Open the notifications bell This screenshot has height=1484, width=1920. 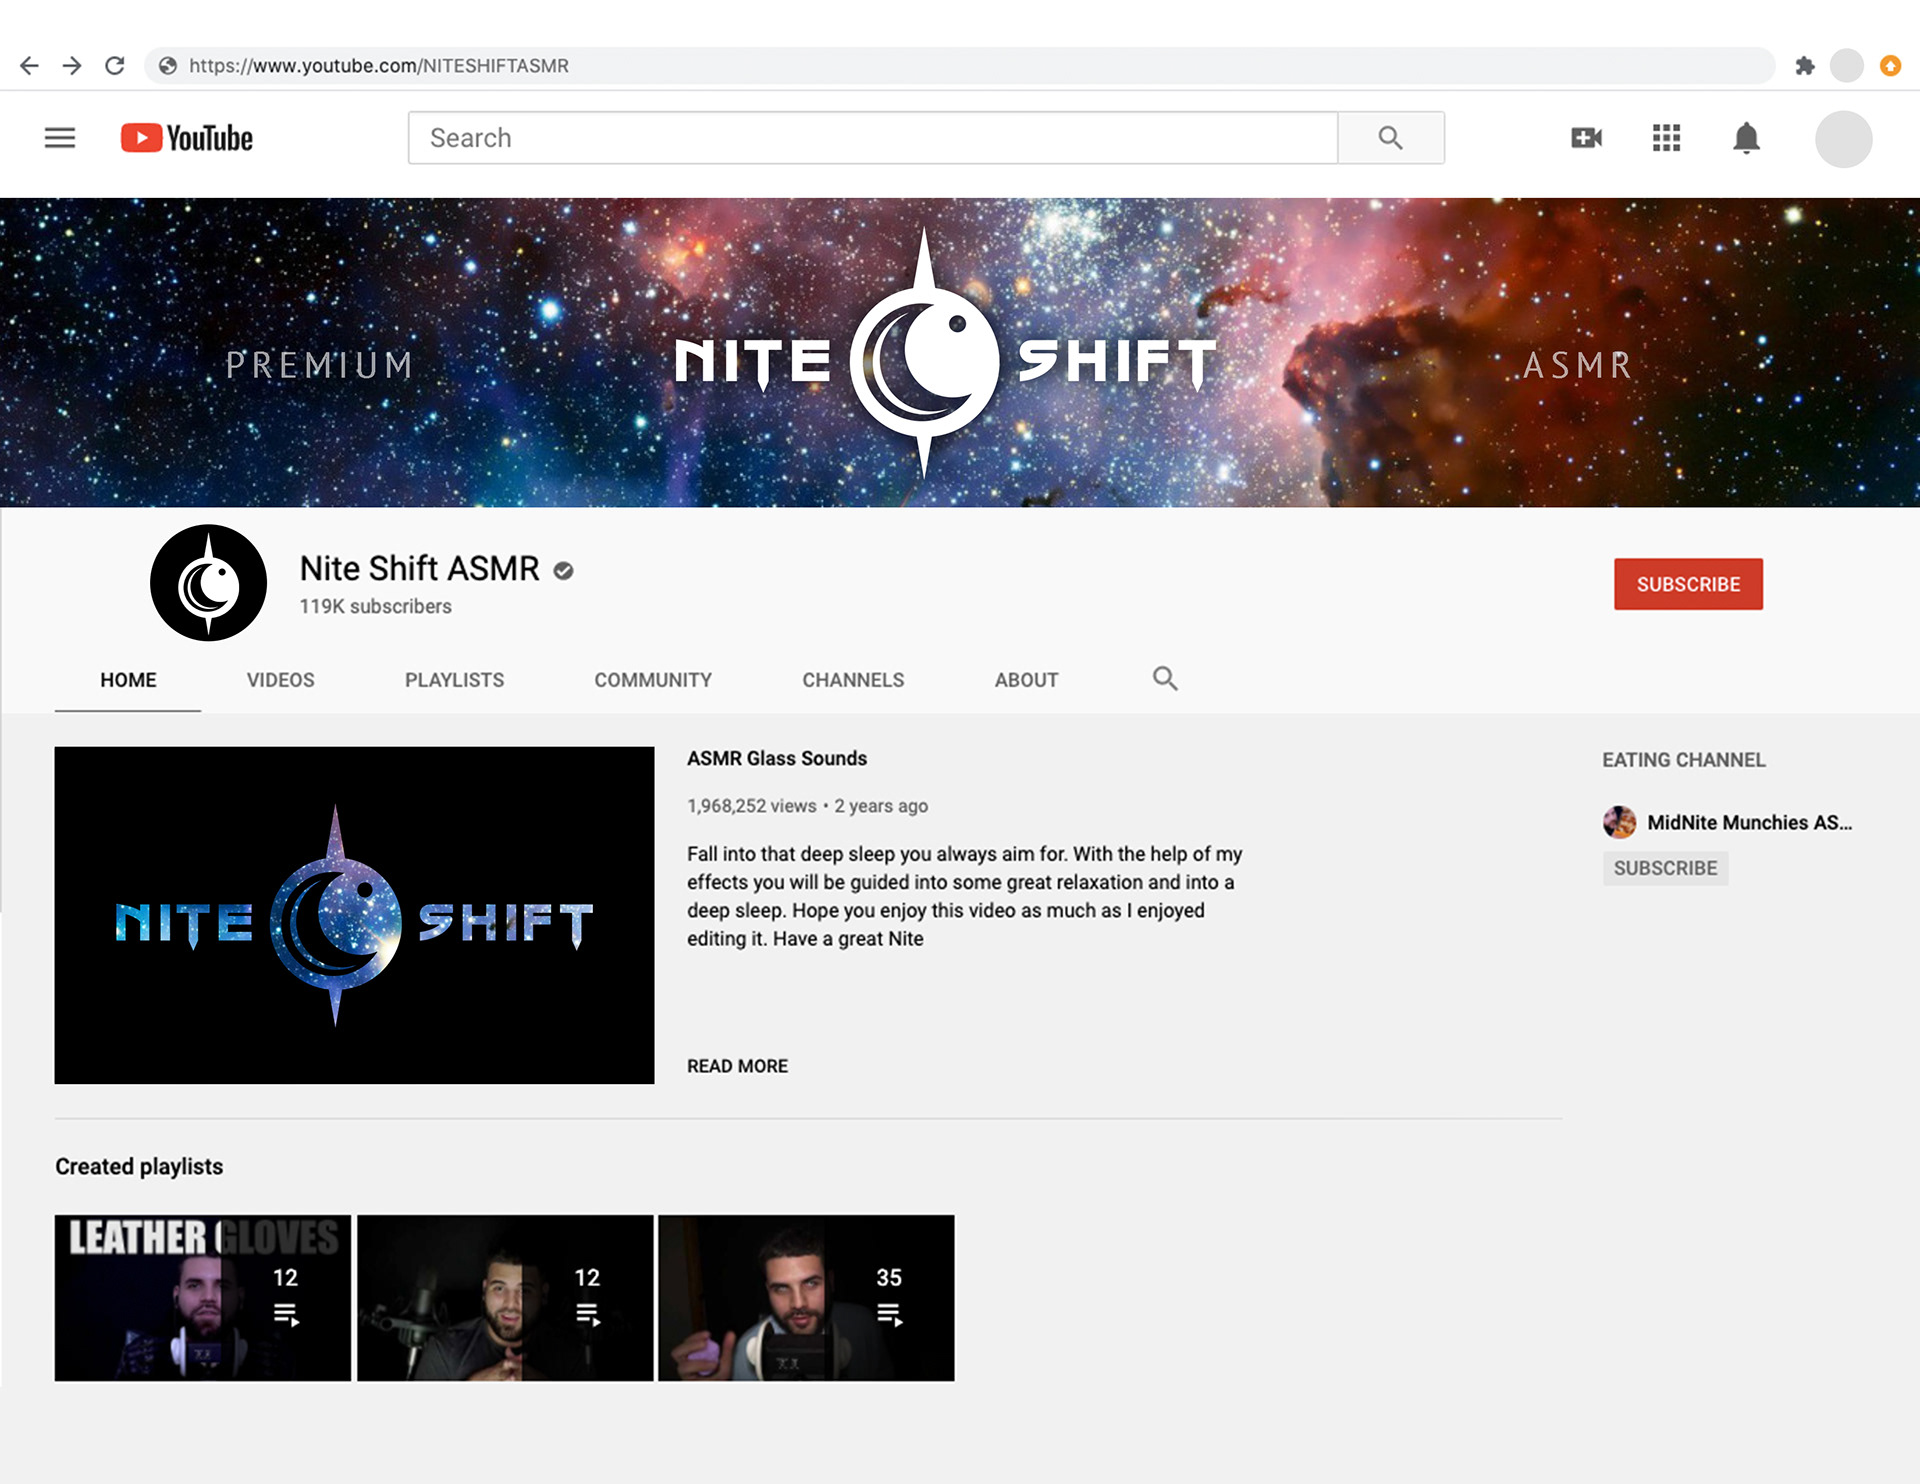coord(1746,138)
